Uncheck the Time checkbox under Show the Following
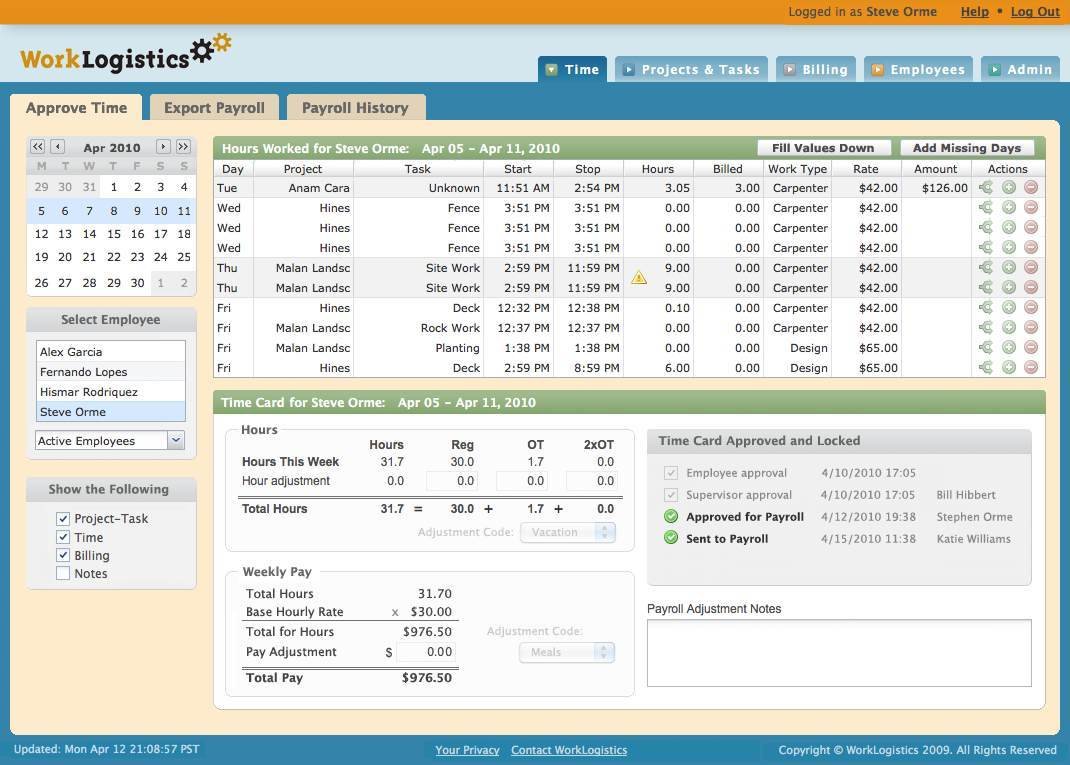 click(x=63, y=537)
